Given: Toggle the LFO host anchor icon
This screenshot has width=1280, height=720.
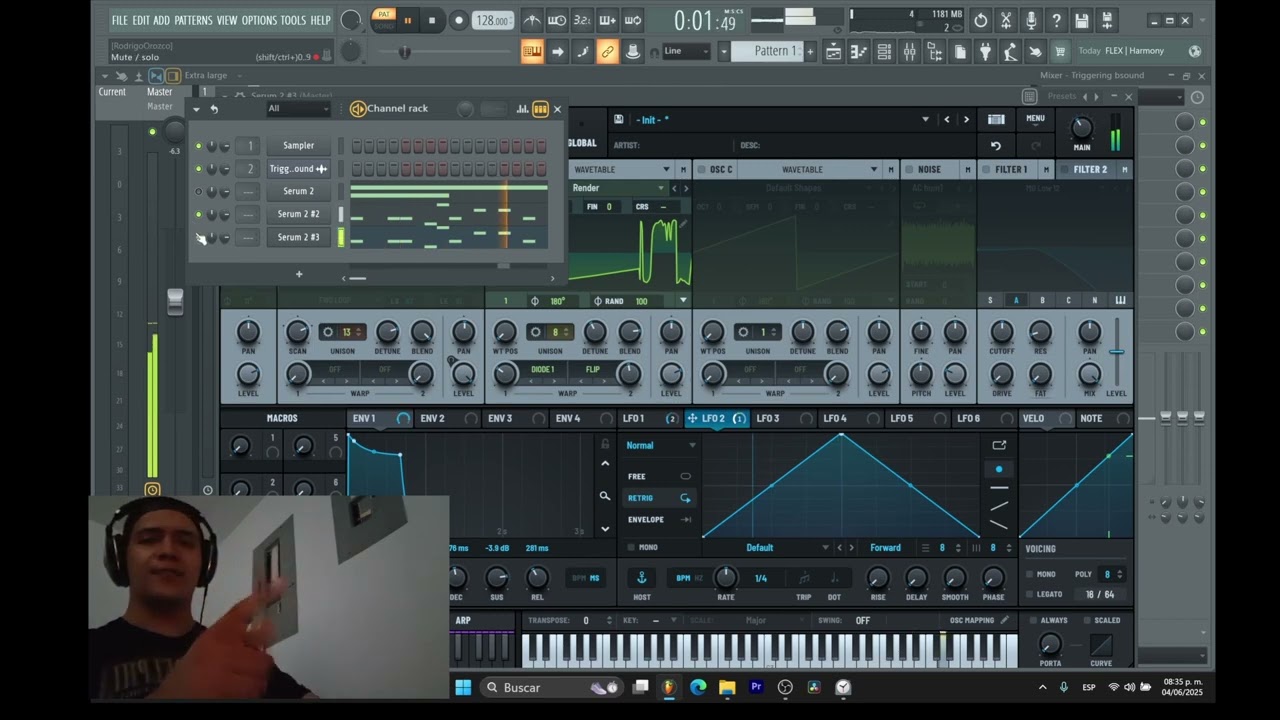Looking at the screenshot, I should (x=642, y=578).
